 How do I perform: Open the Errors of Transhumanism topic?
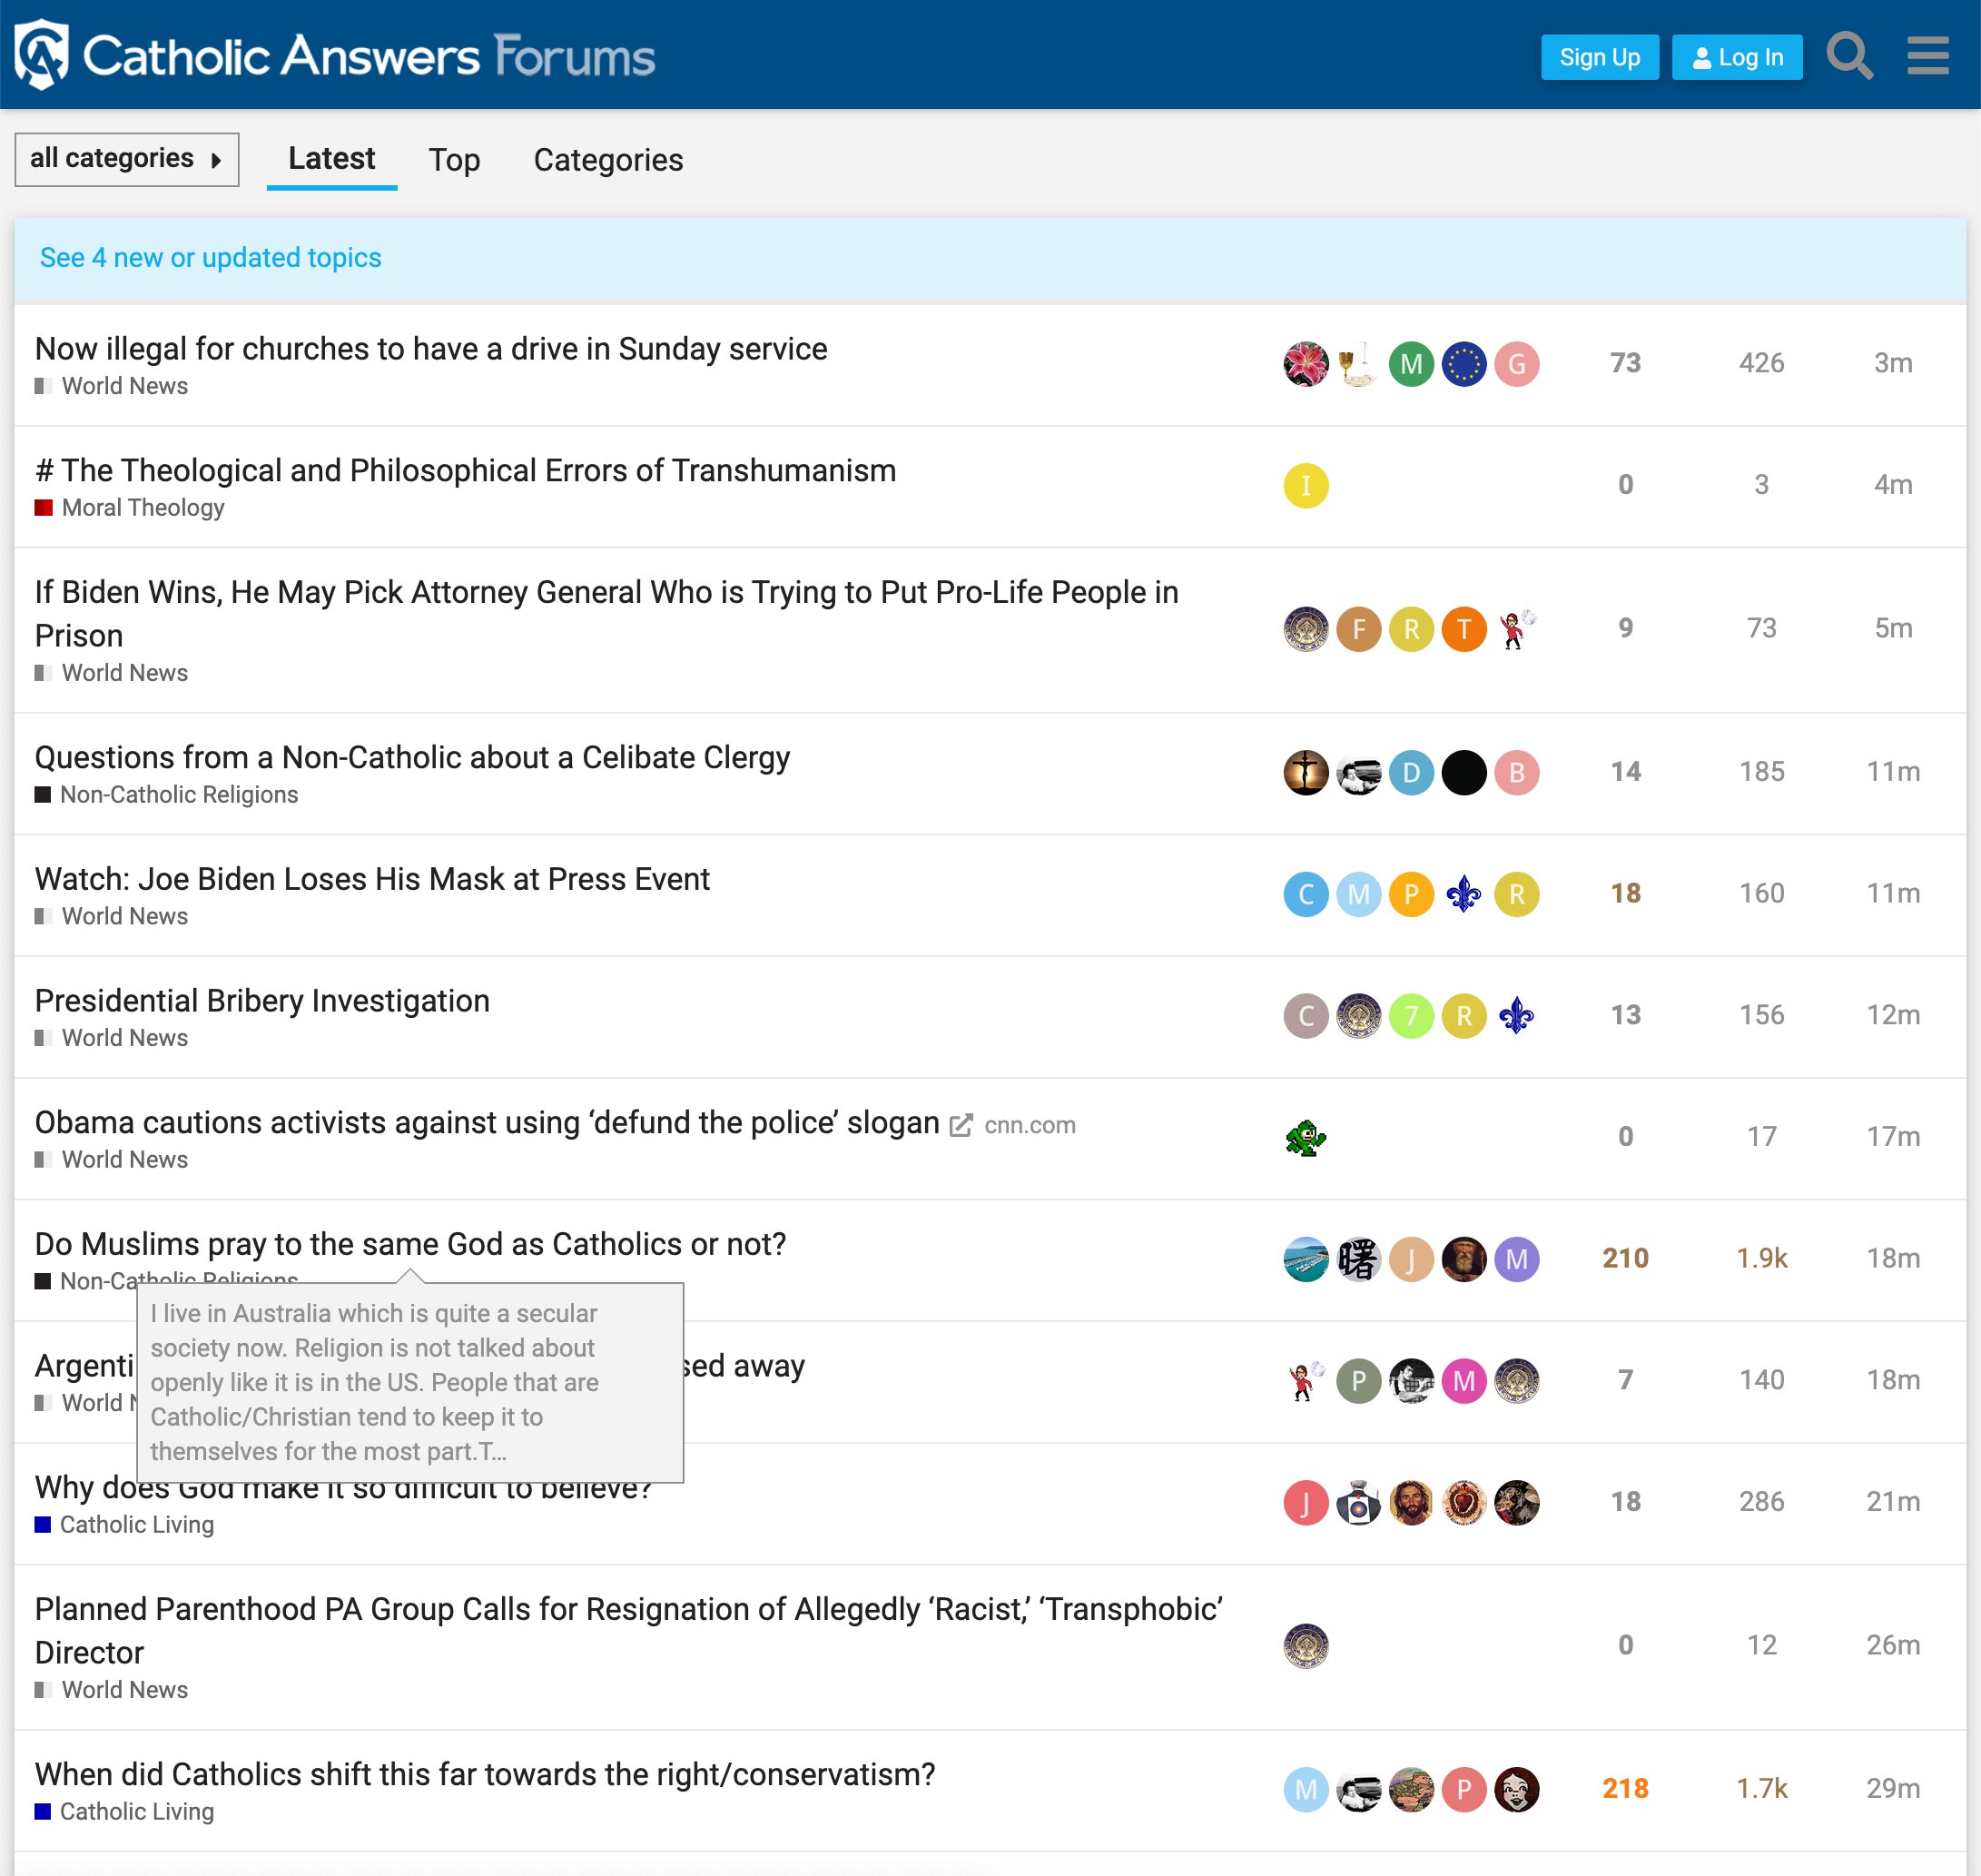point(465,470)
